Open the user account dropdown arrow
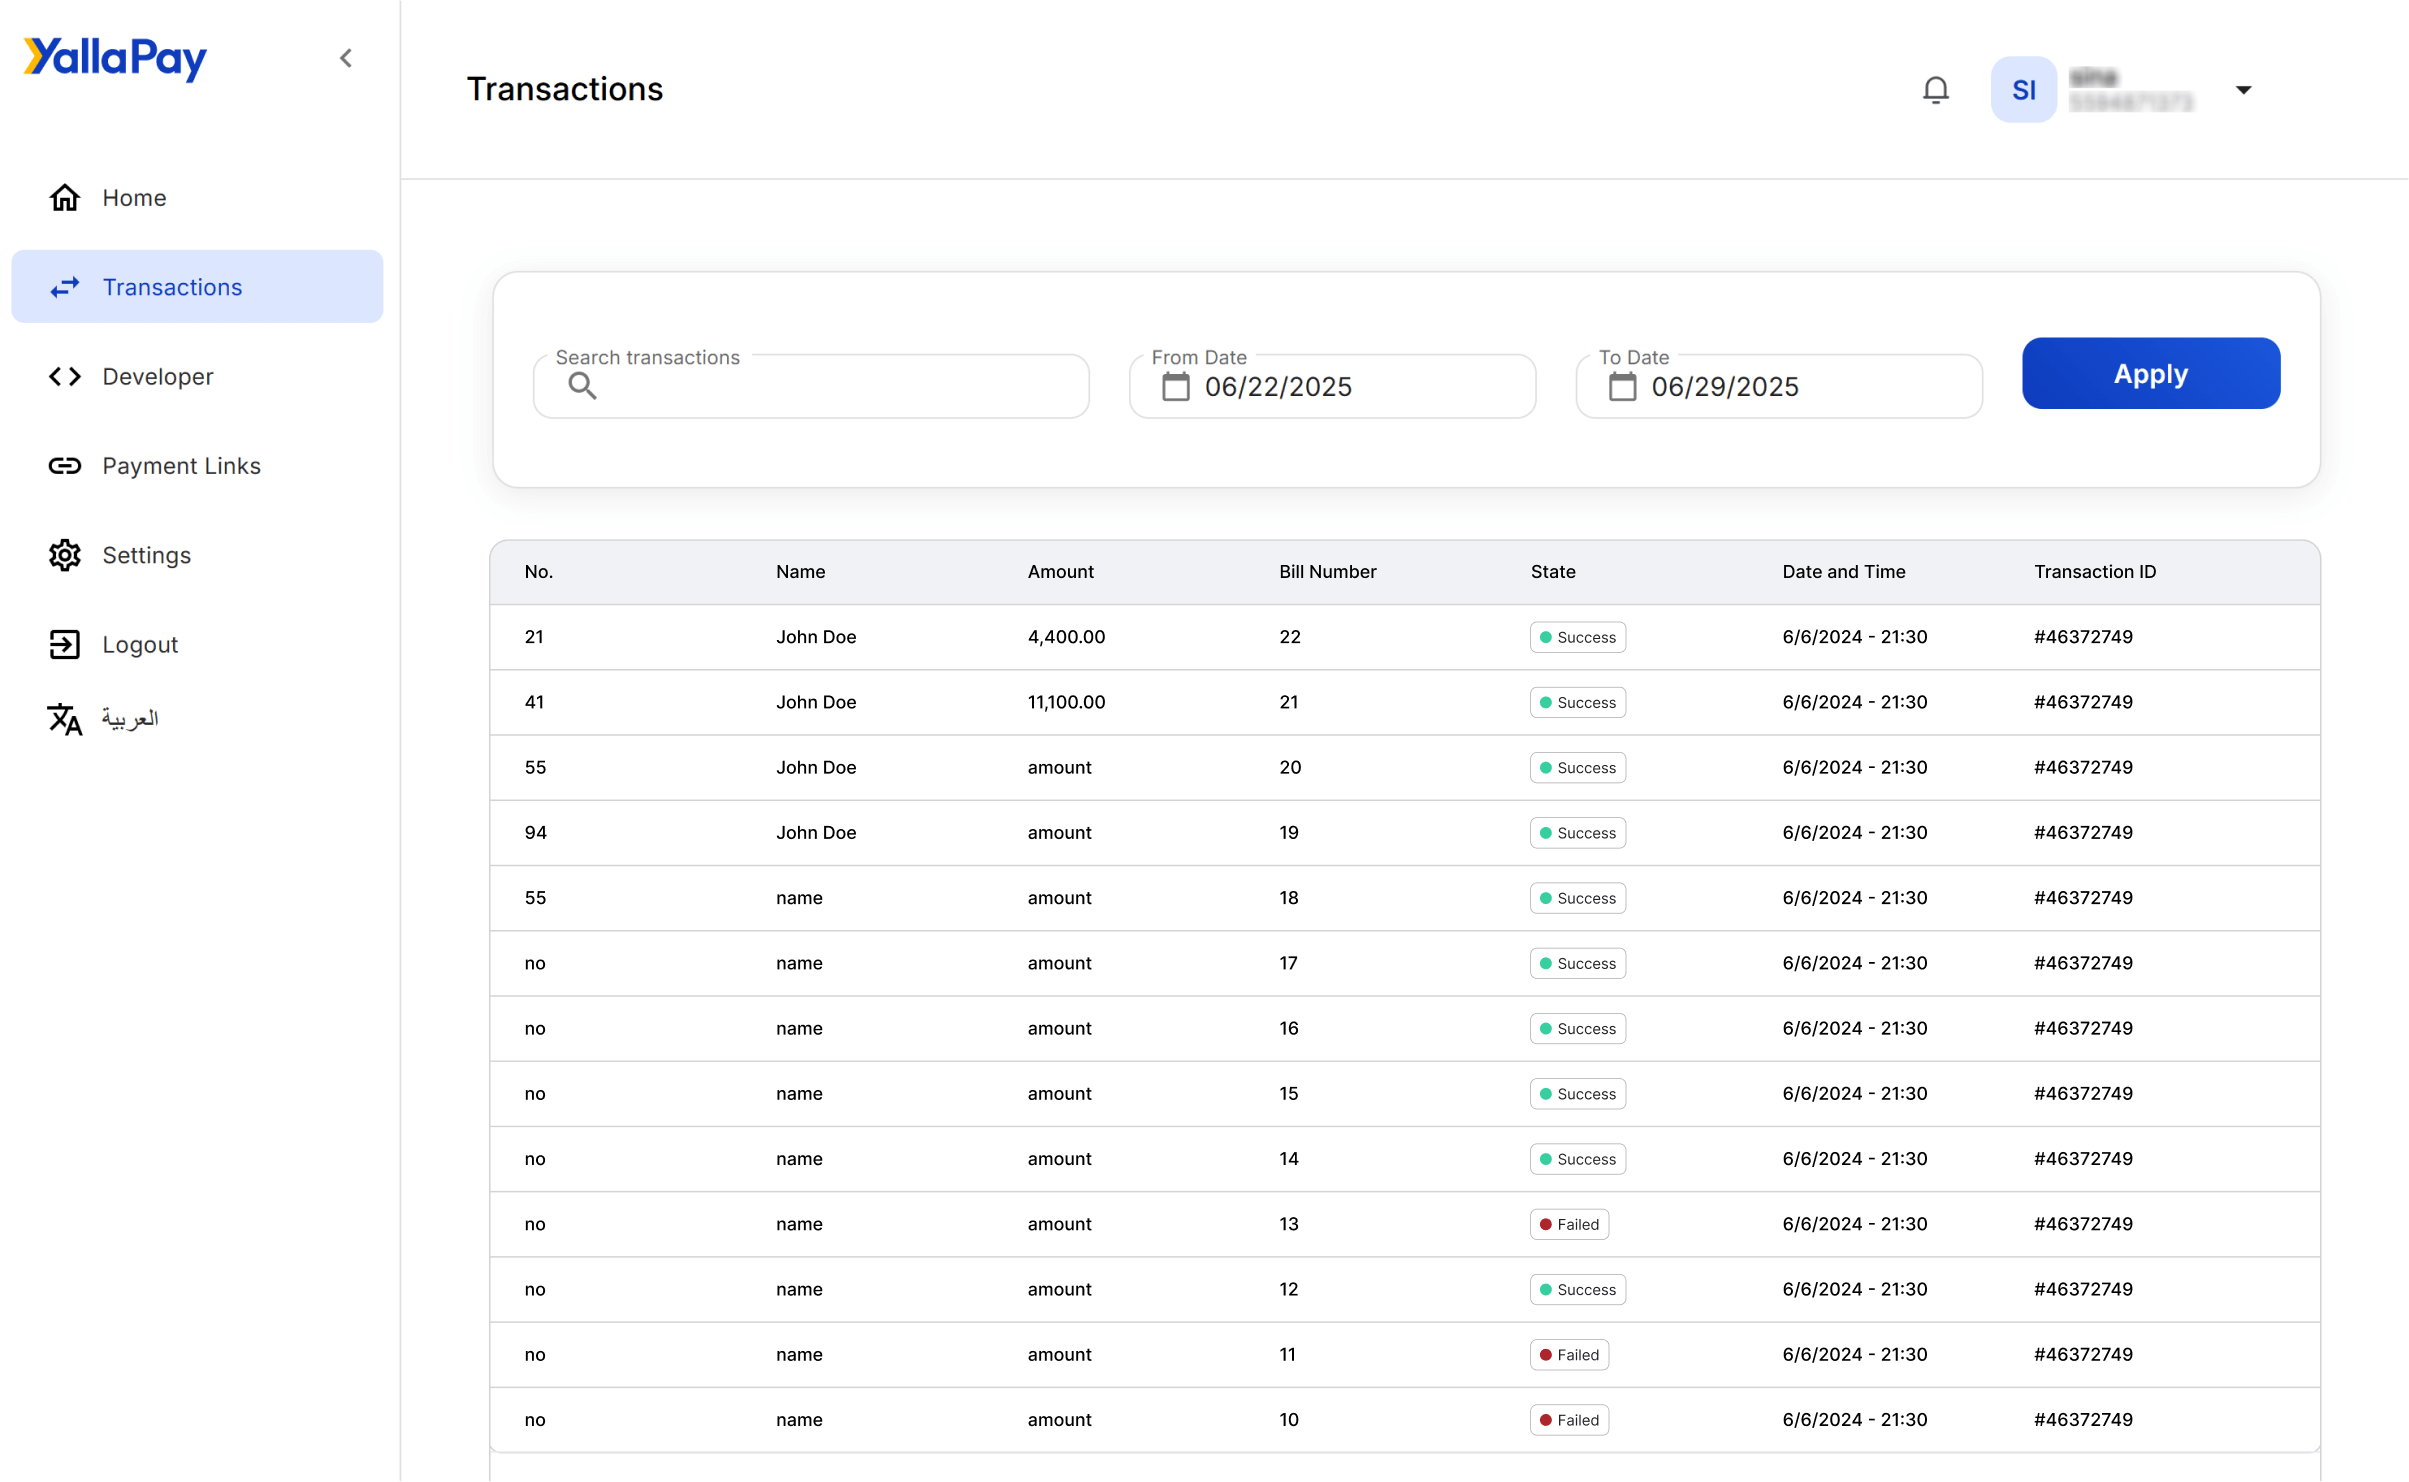Screen dimensions: 2409x1482 point(2243,90)
